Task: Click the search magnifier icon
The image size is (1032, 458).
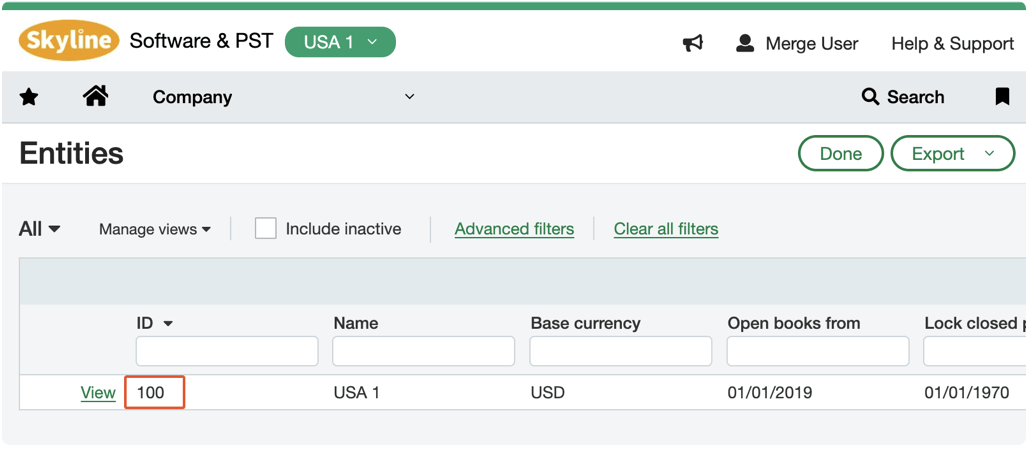Action: pyautogui.click(x=870, y=97)
